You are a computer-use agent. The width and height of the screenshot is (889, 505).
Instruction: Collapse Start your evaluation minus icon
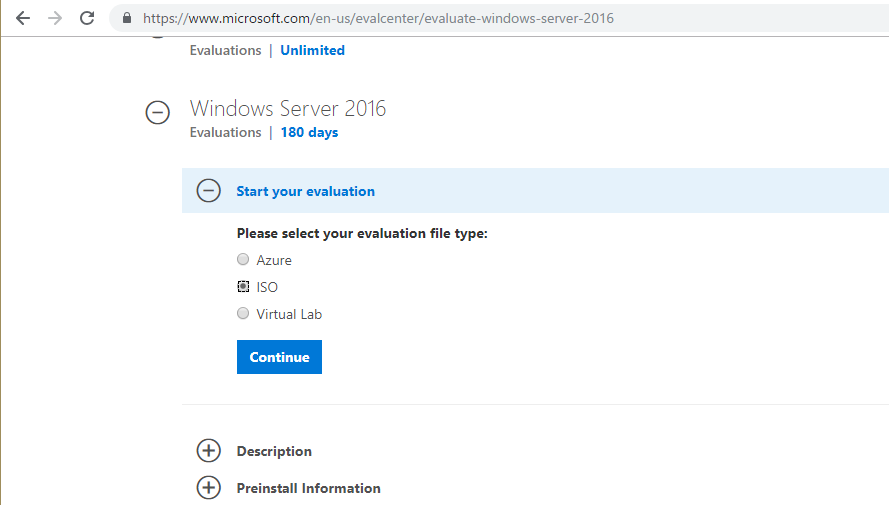[x=208, y=191]
